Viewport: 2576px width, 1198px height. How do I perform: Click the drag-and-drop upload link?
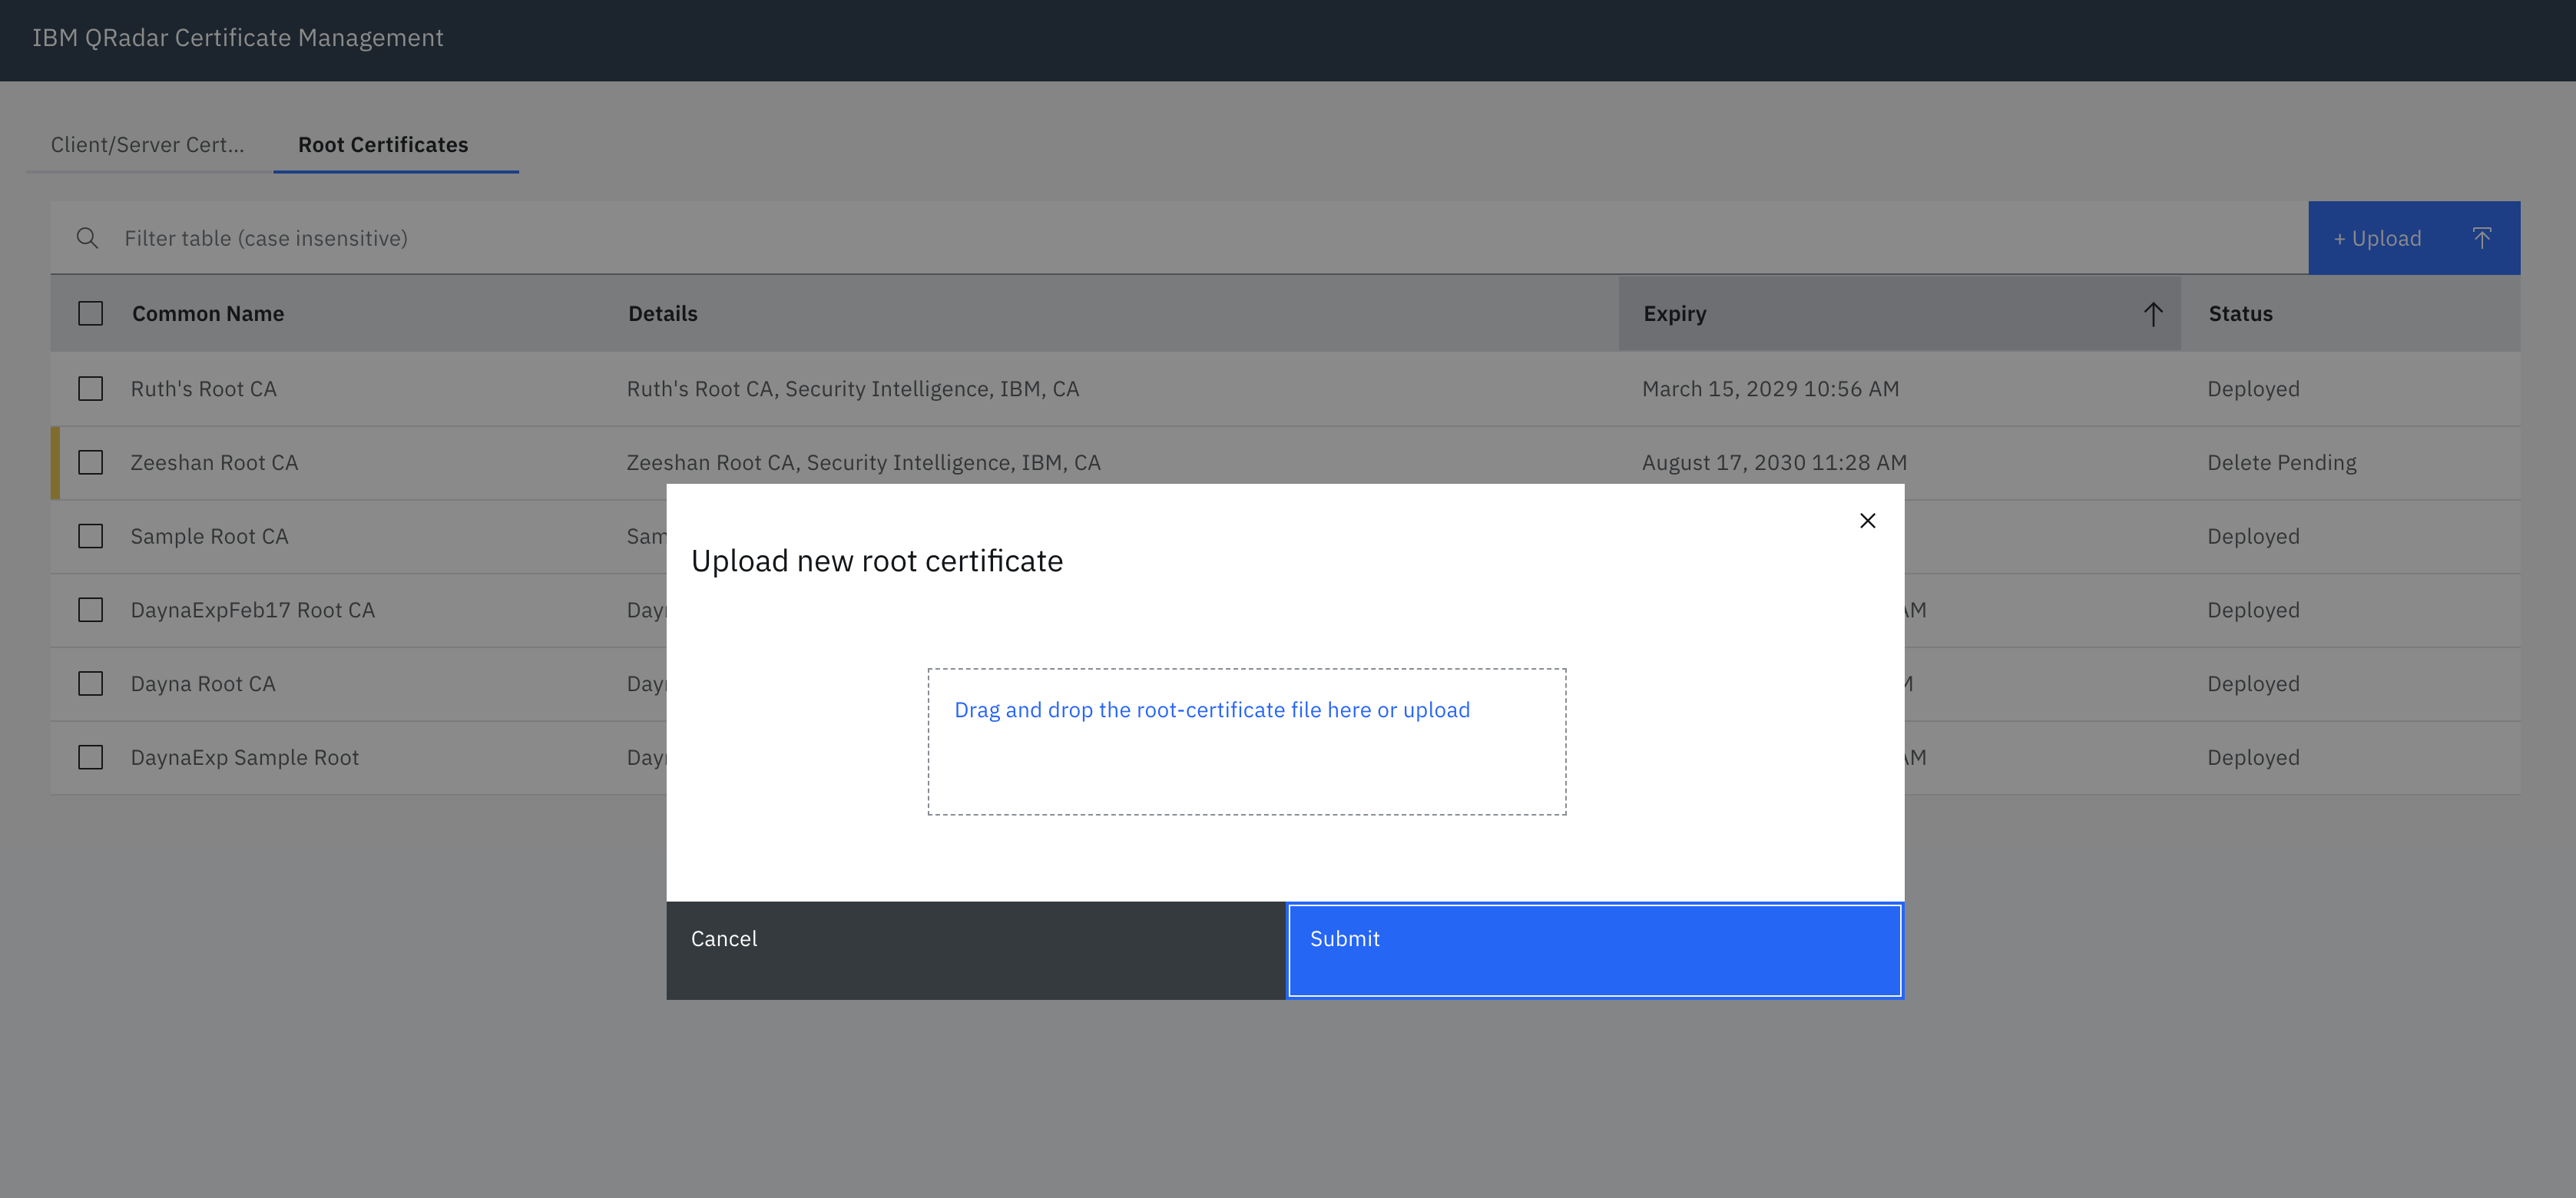1212,709
